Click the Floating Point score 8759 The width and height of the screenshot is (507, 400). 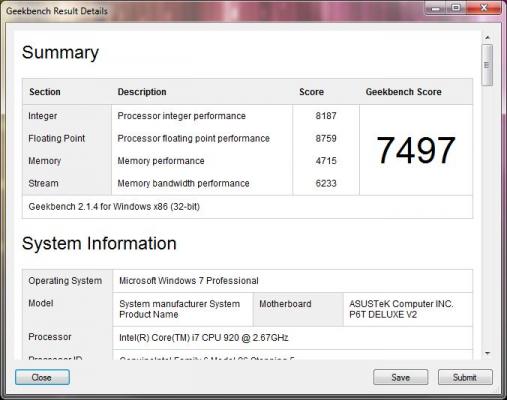326,138
